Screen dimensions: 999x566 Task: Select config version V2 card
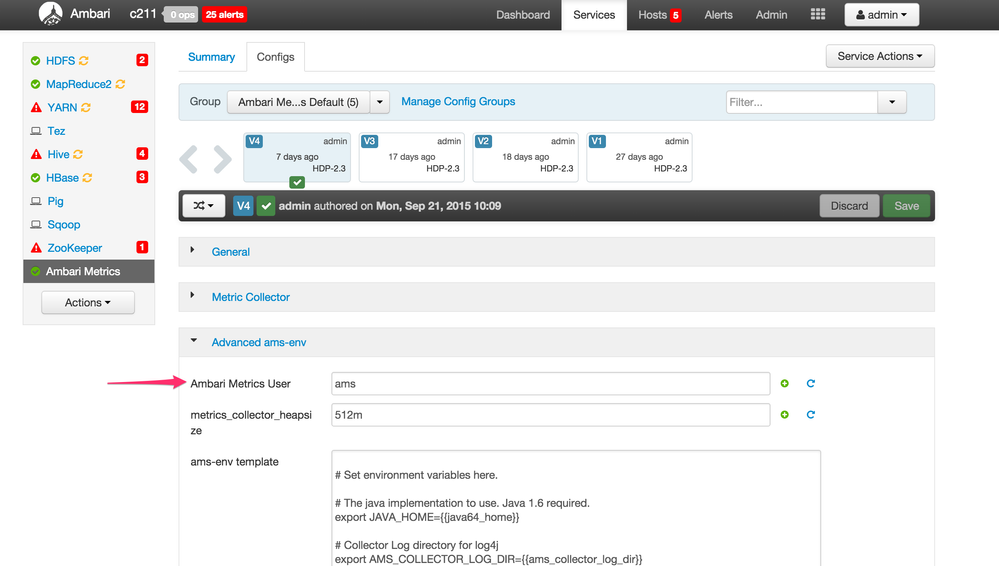pyautogui.click(x=526, y=157)
